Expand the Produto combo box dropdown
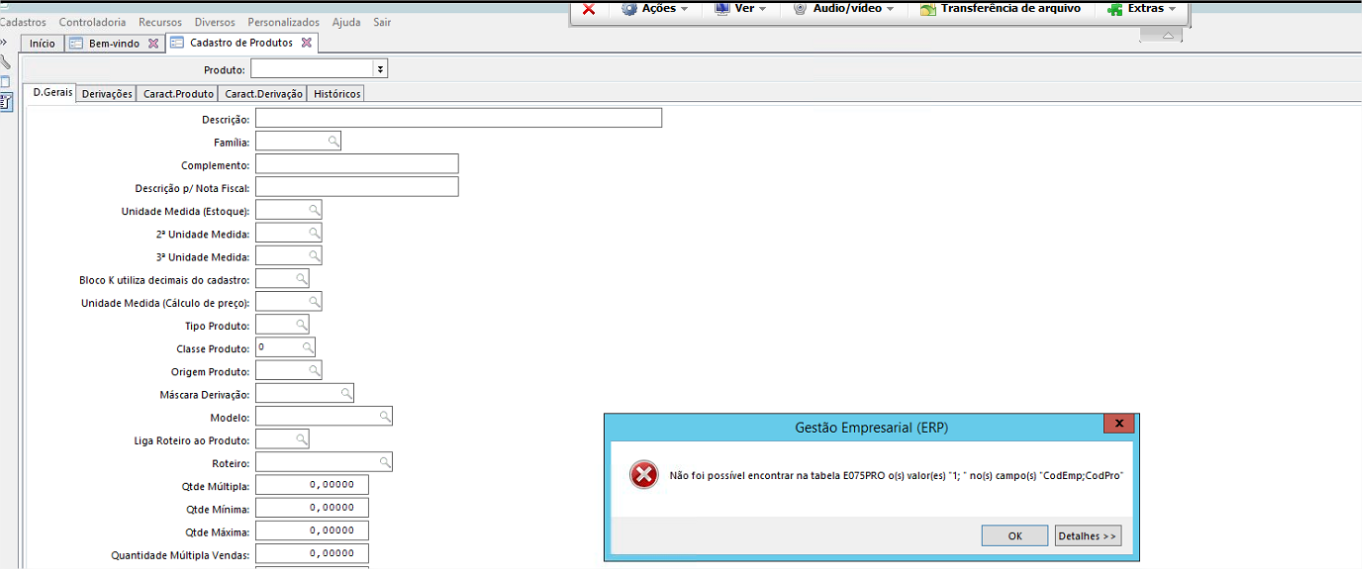The image size is (1362, 569). point(380,69)
